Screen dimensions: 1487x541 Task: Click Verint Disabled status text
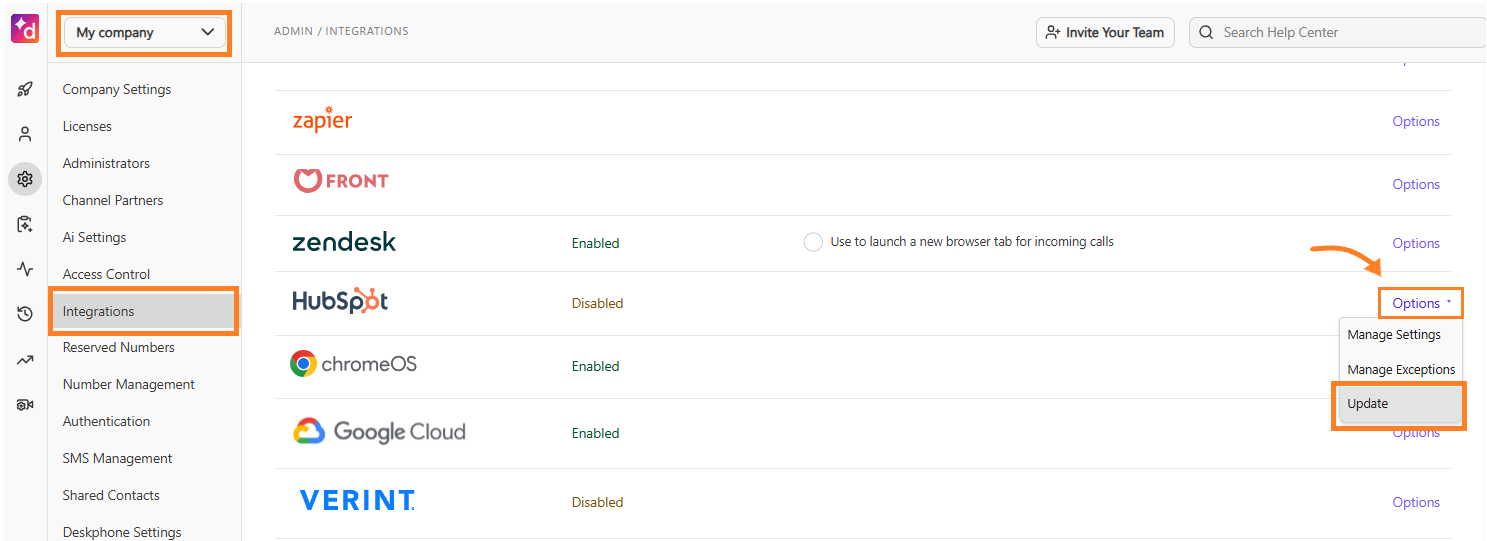pyautogui.click(x=597, y=502)
